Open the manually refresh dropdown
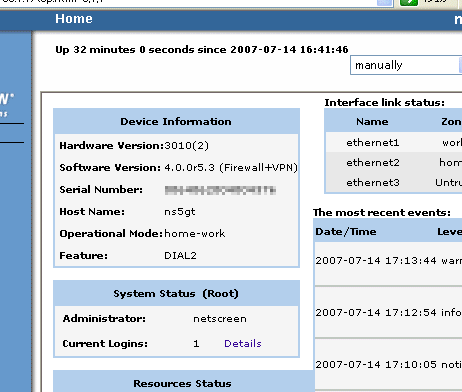 (x=406, y=65)
